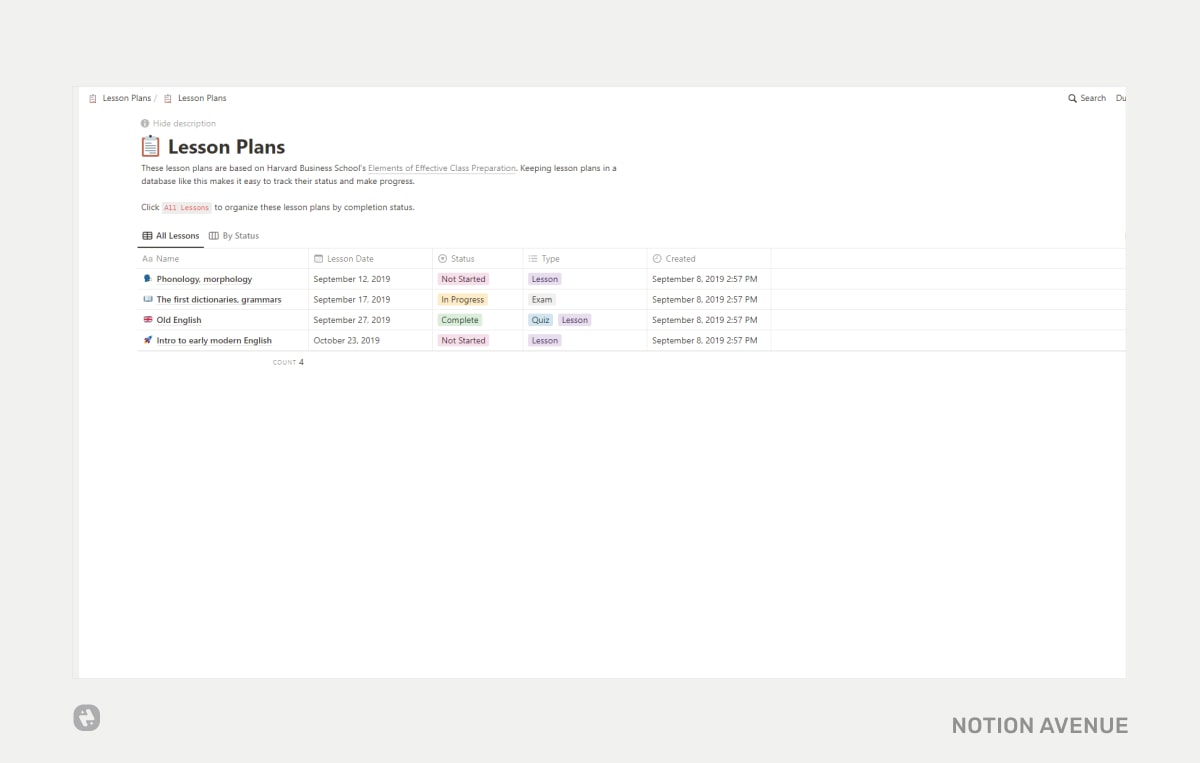Click the search magnifier icon
Viewport: 1200px width, 763px height.
click(x=1073, y=98)
